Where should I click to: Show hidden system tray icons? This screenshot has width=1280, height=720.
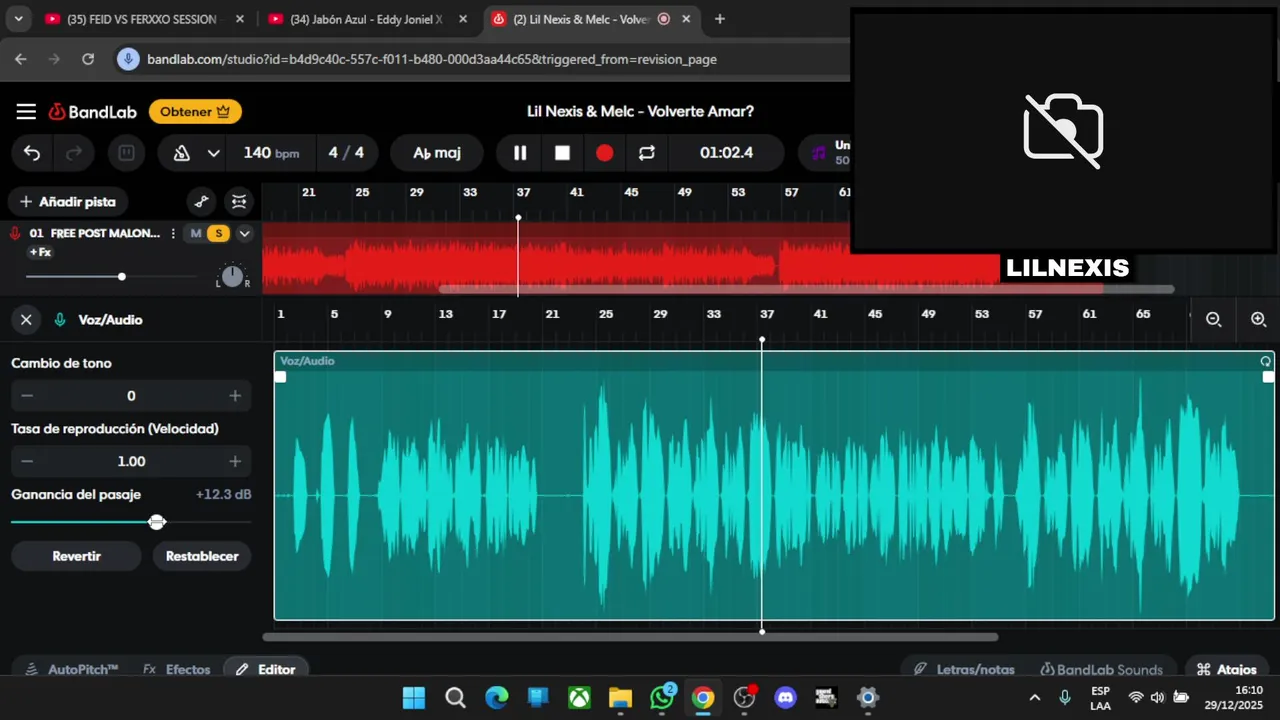(1035, 697)
